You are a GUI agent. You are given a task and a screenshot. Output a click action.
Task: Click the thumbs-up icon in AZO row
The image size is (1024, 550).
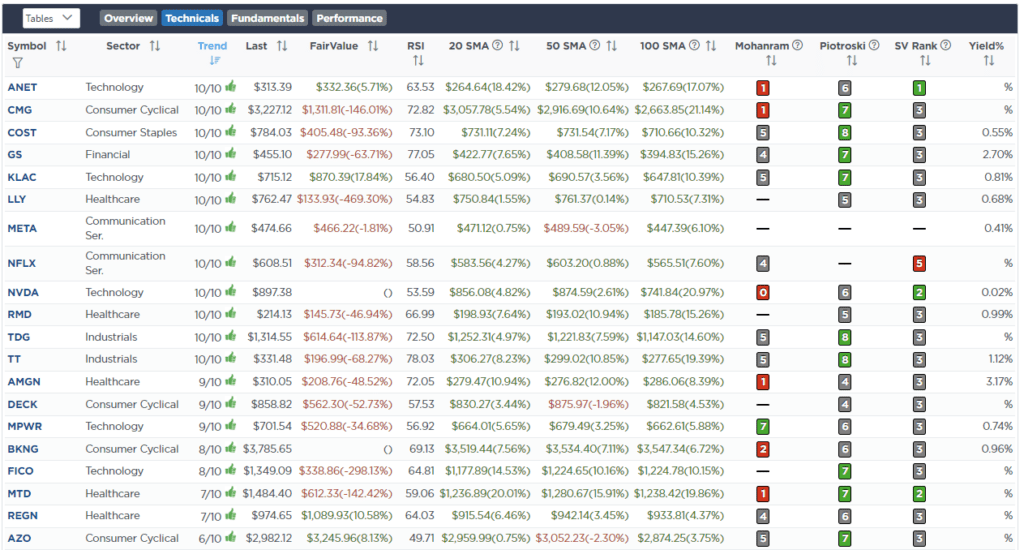[x=231, y=537]
